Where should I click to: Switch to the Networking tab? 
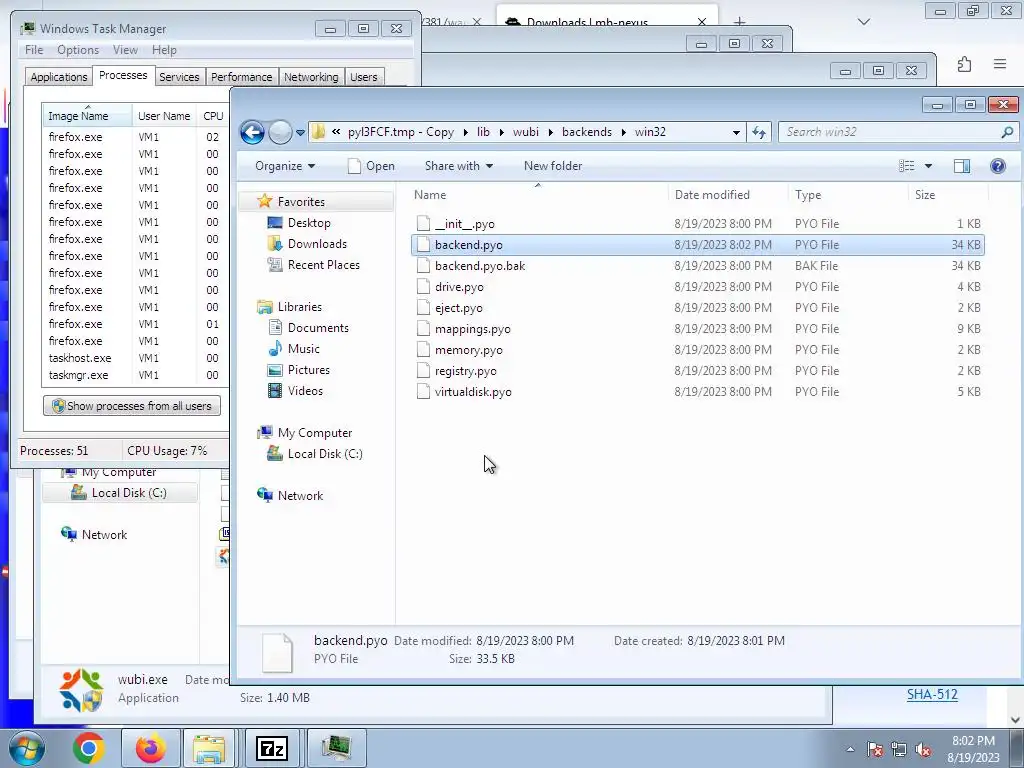click(x=311, y=77)
